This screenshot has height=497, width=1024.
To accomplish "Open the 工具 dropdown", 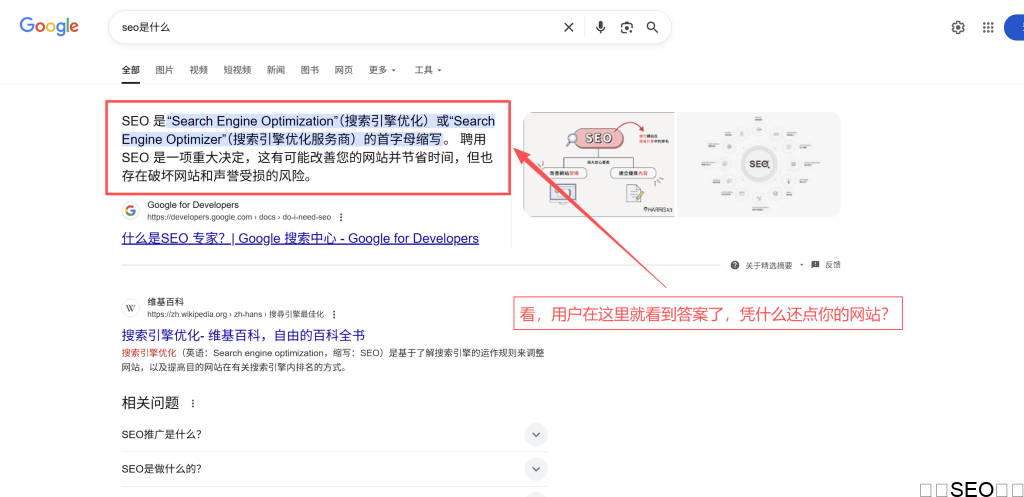I will [428, 70].
